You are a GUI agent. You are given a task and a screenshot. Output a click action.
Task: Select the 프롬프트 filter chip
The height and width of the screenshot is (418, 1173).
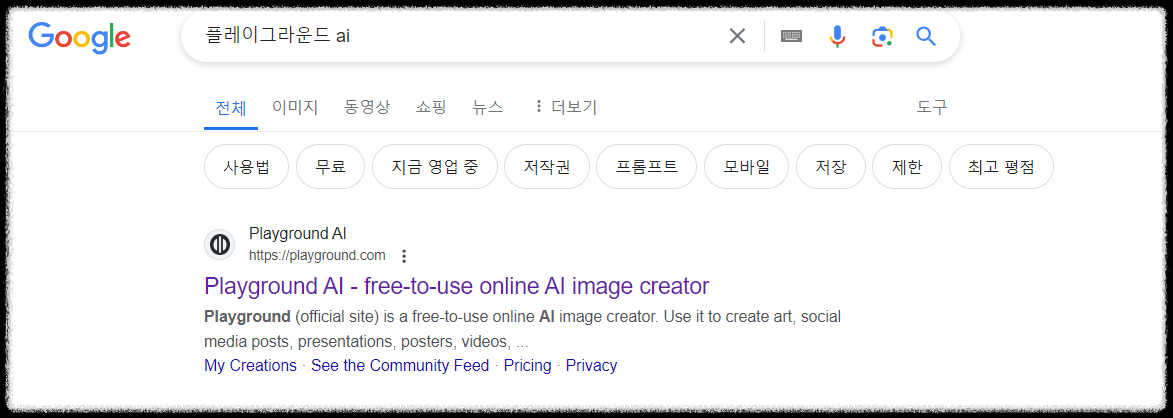pos(646,167)
